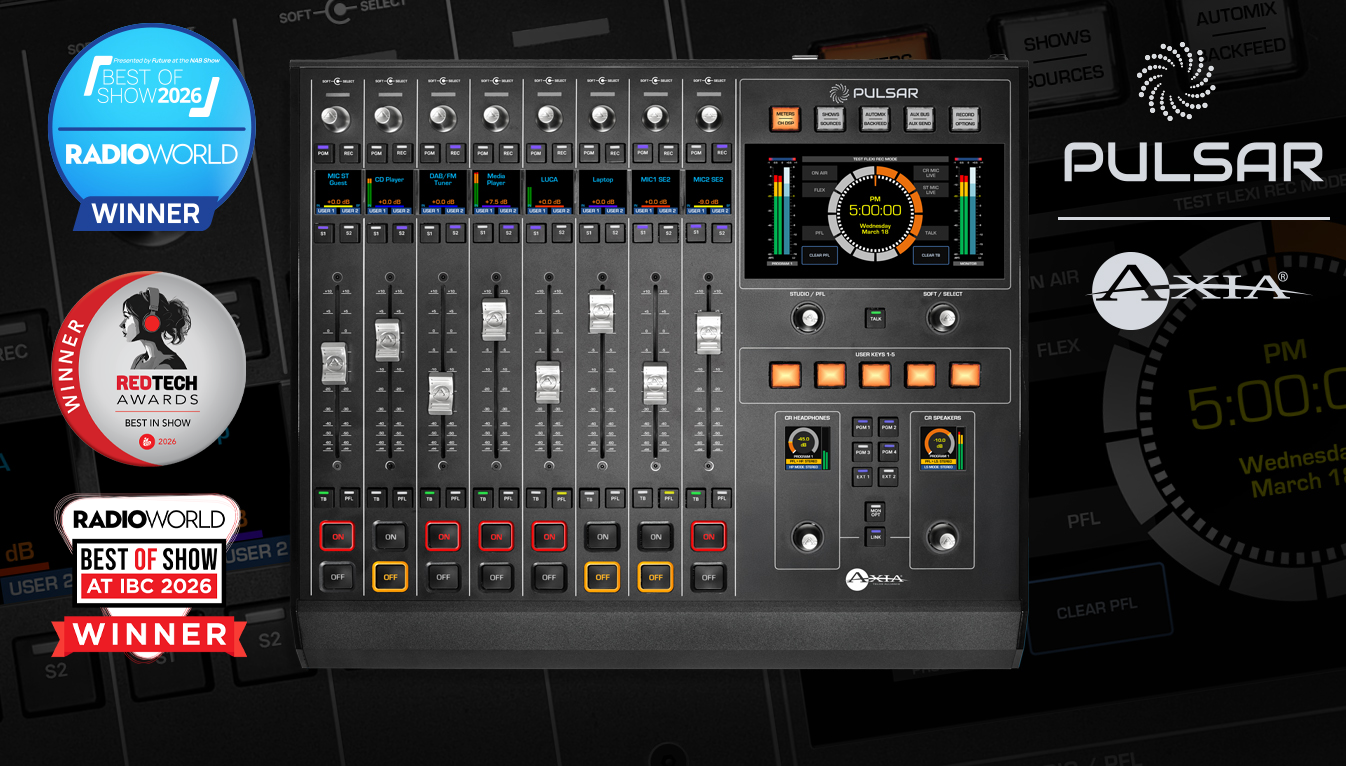1346x766 pixels.
Task: Click the Automix / Backfeed button
Action: [875, 119]
